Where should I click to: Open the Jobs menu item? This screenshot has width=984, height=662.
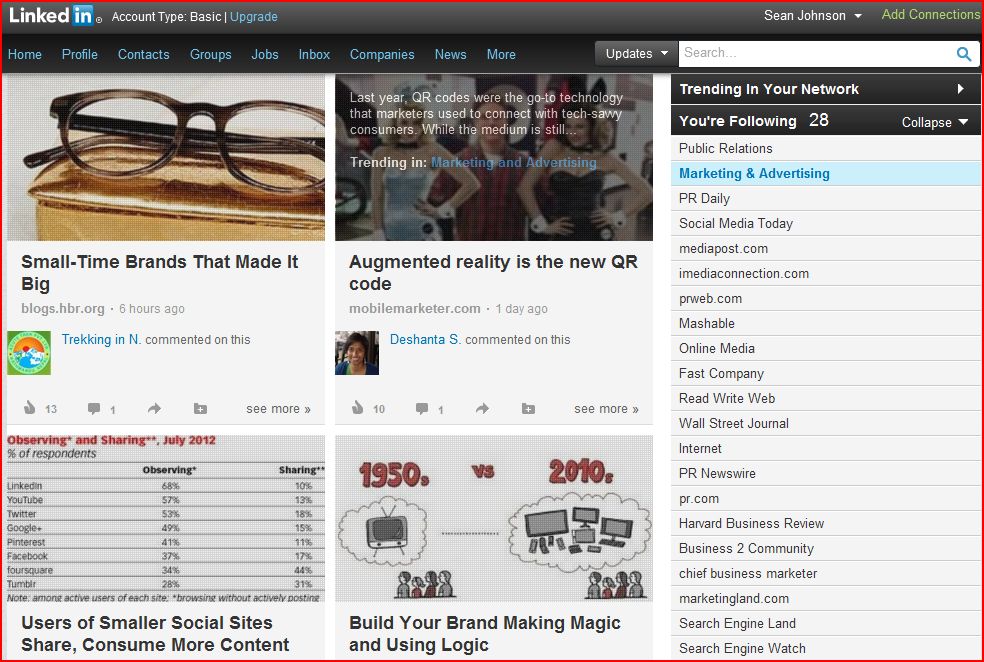(265, 55)
